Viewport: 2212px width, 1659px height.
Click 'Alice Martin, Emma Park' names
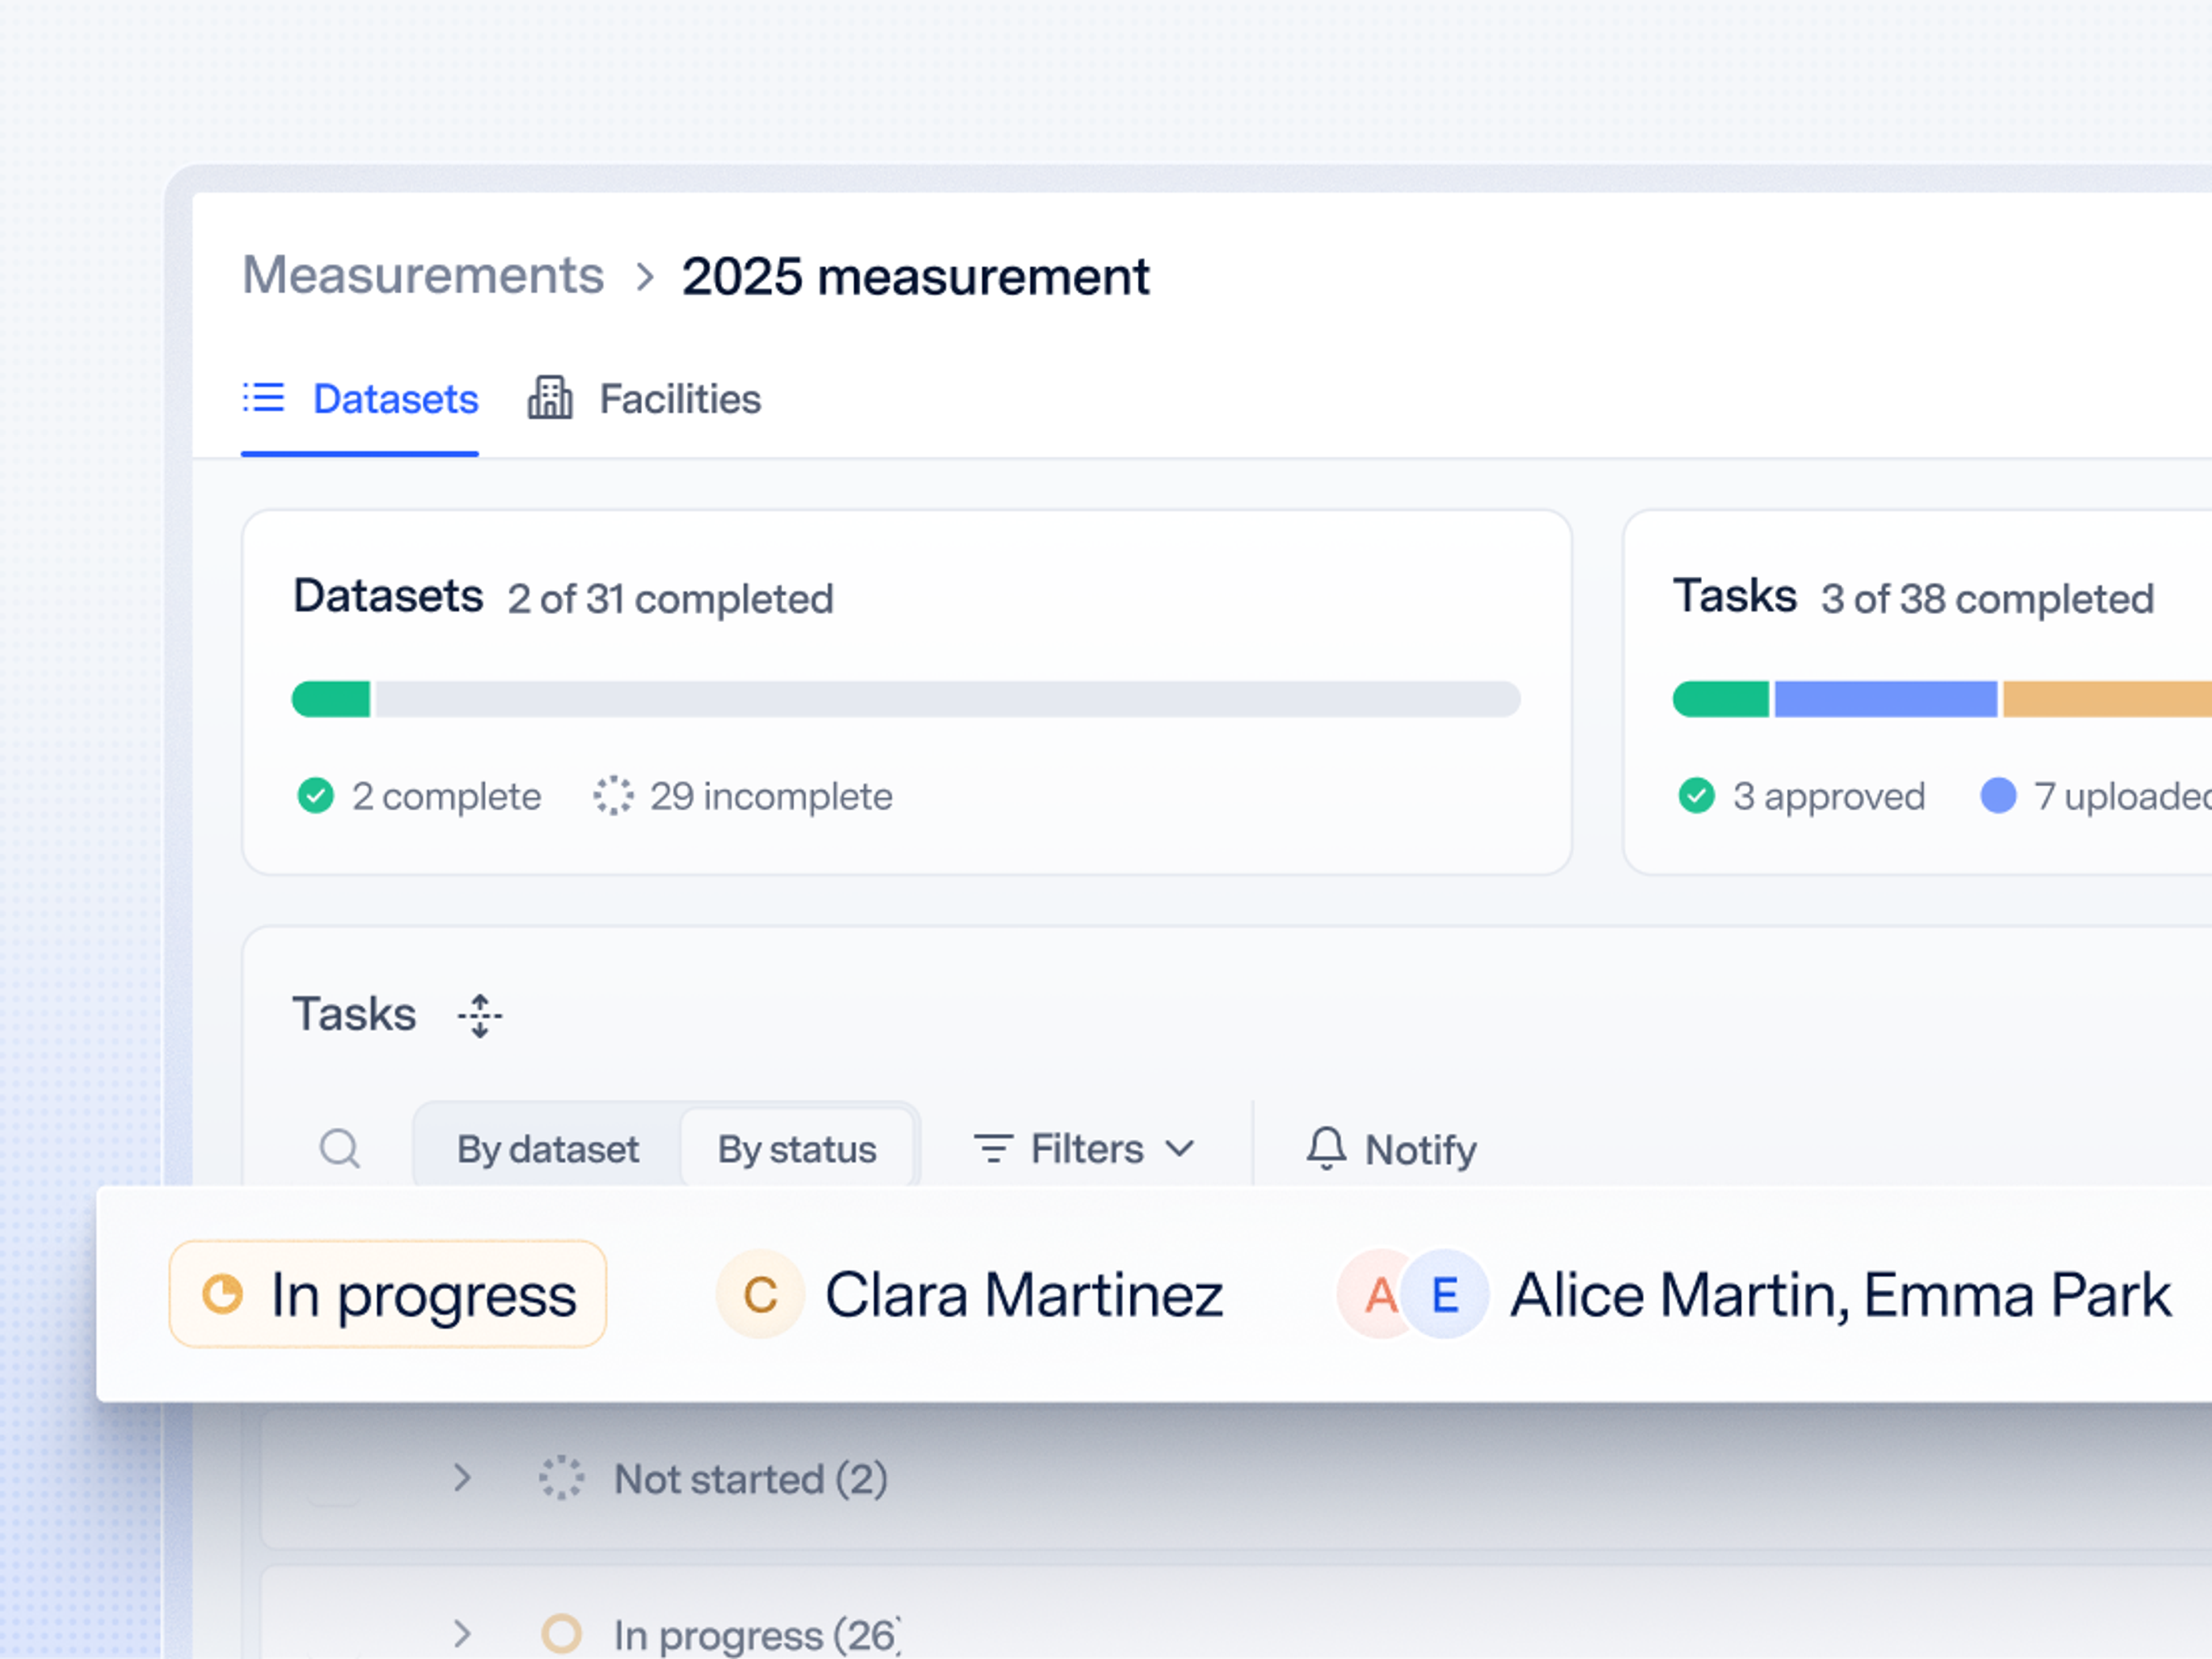[1840, 1296]
